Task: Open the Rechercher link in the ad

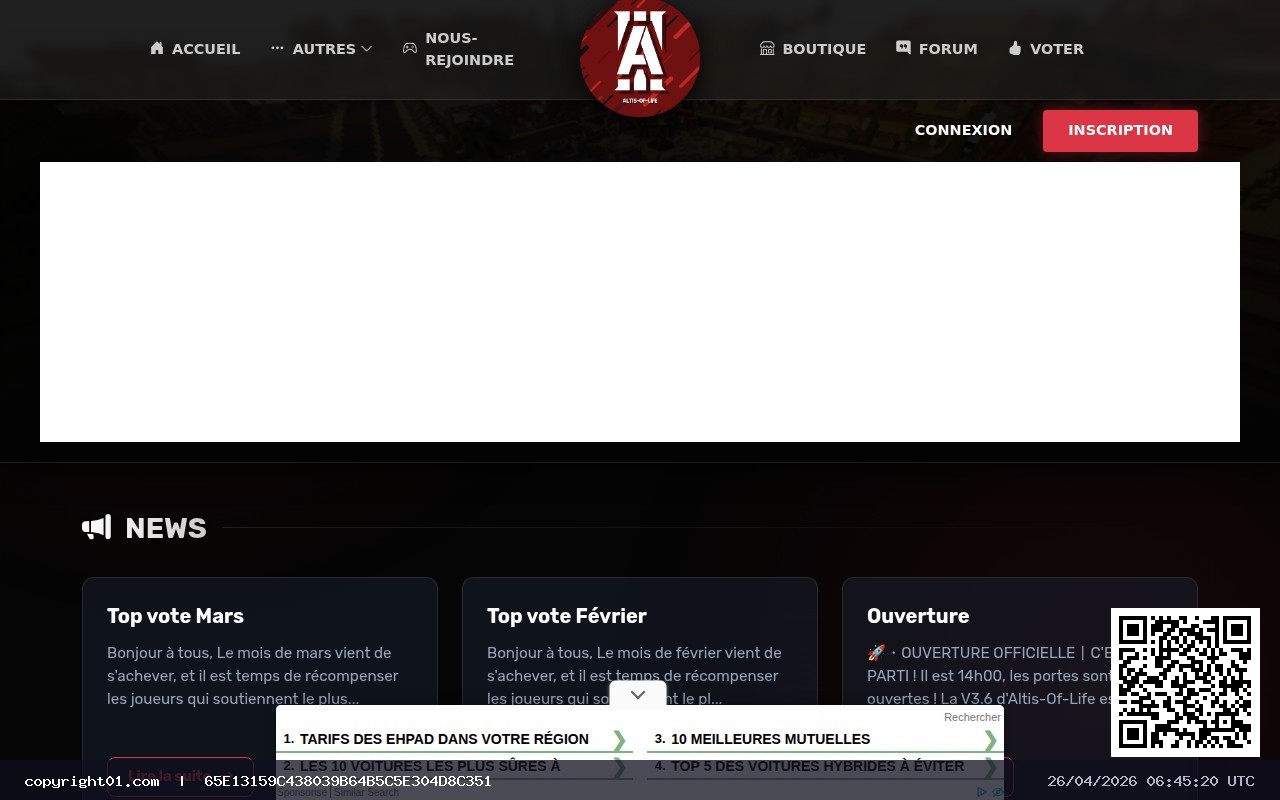Action: [x=971, y=717]
